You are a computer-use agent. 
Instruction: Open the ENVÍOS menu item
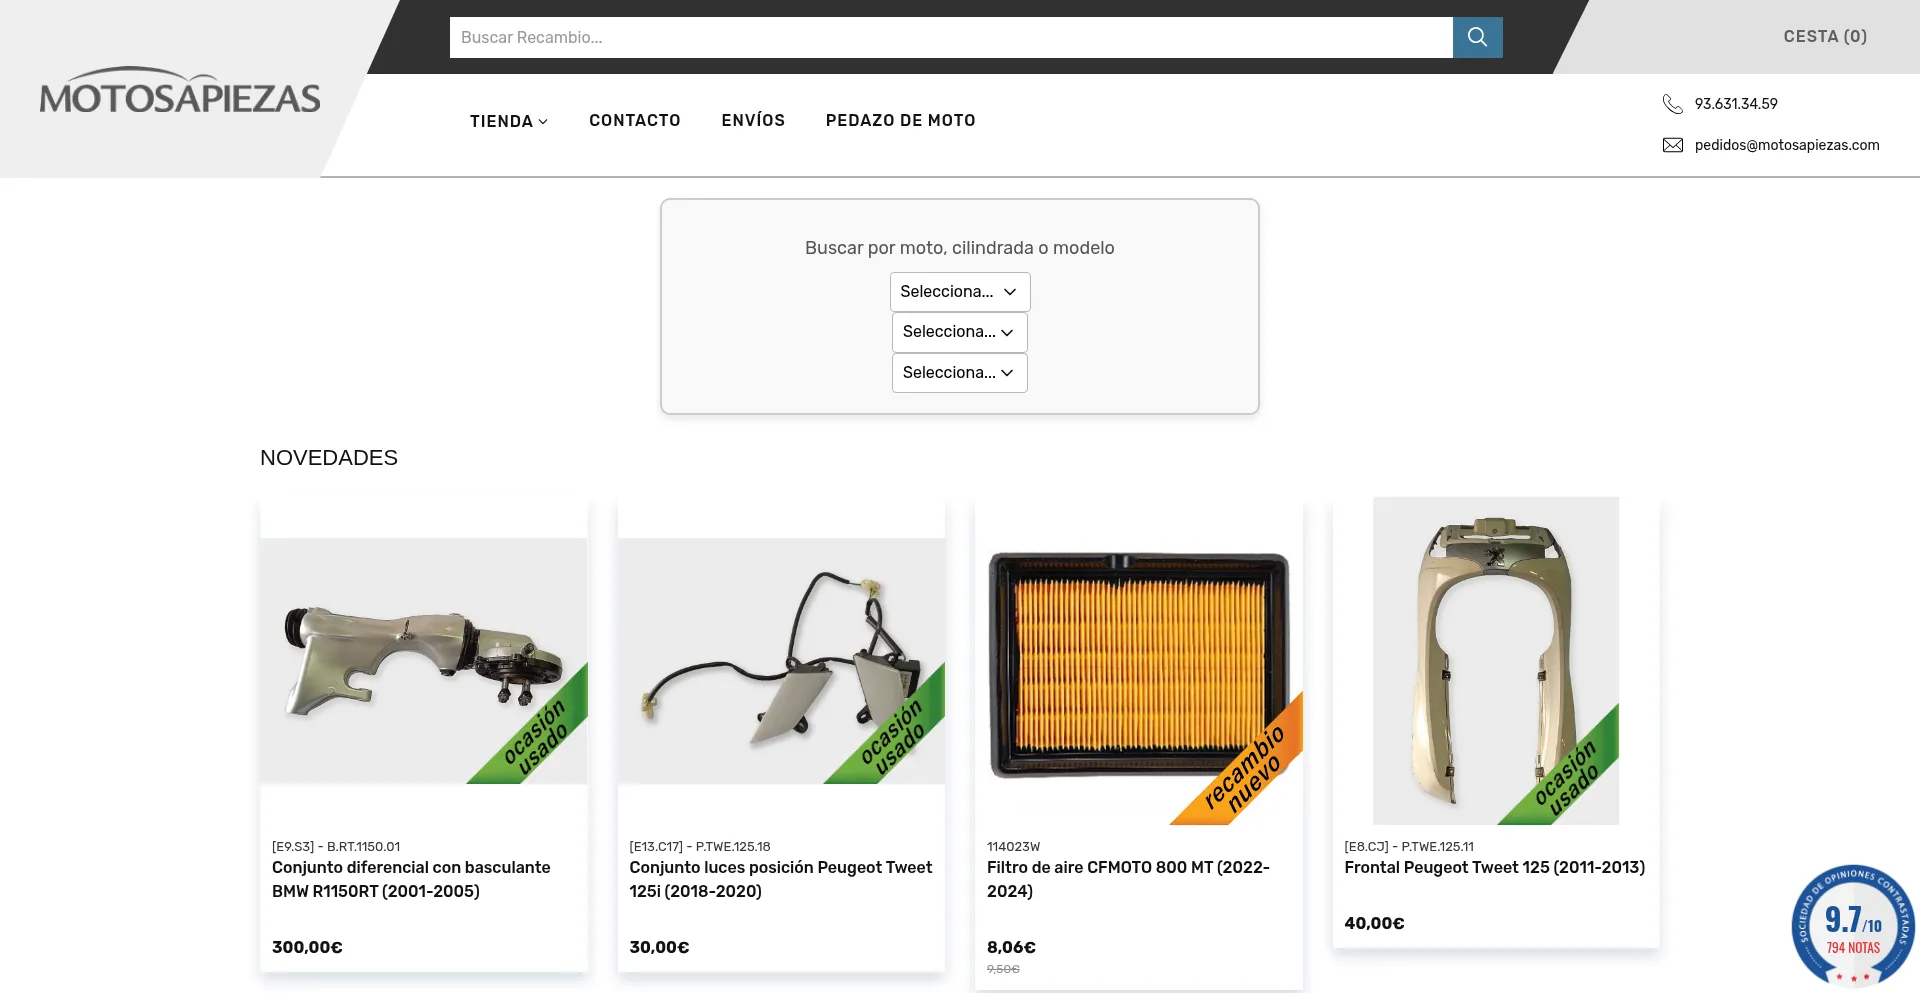(x=753, y=120)
